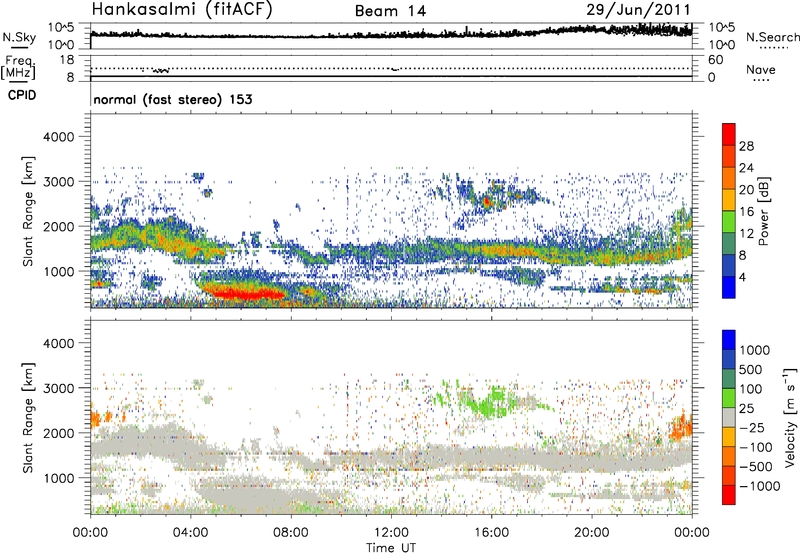Click the '4' tick on Power colorbar
The width and height of the screenshot is (800, 554).
[x=742, y=278]
